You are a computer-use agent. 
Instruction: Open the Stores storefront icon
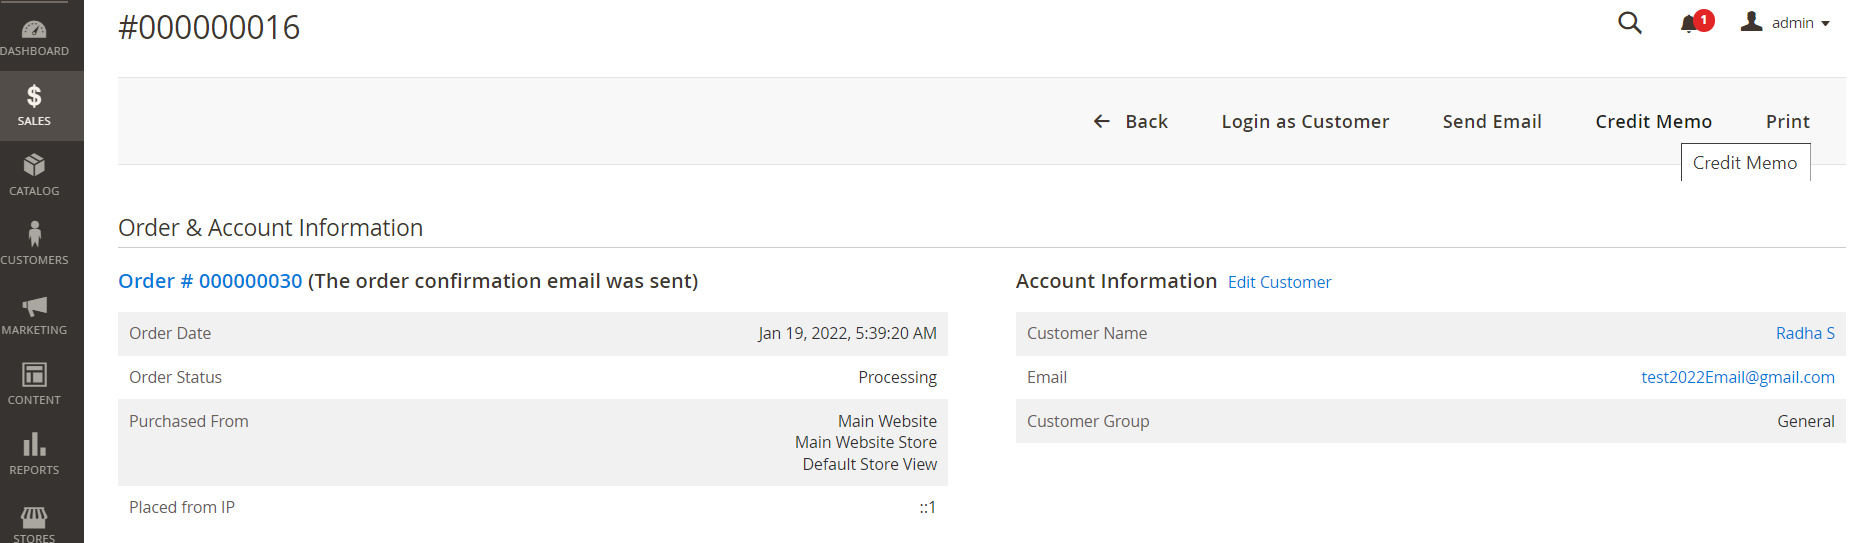pyautogui.click(x=34, y=517)
